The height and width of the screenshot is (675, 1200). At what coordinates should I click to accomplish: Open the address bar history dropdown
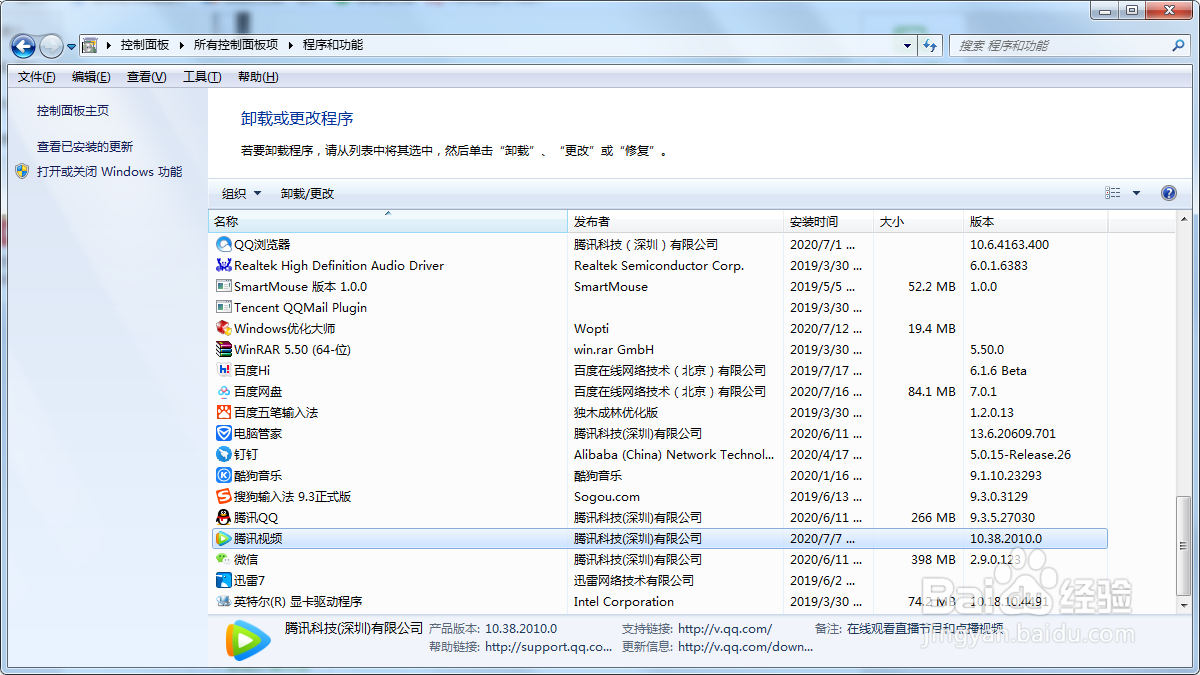click(x=908, y=45)
